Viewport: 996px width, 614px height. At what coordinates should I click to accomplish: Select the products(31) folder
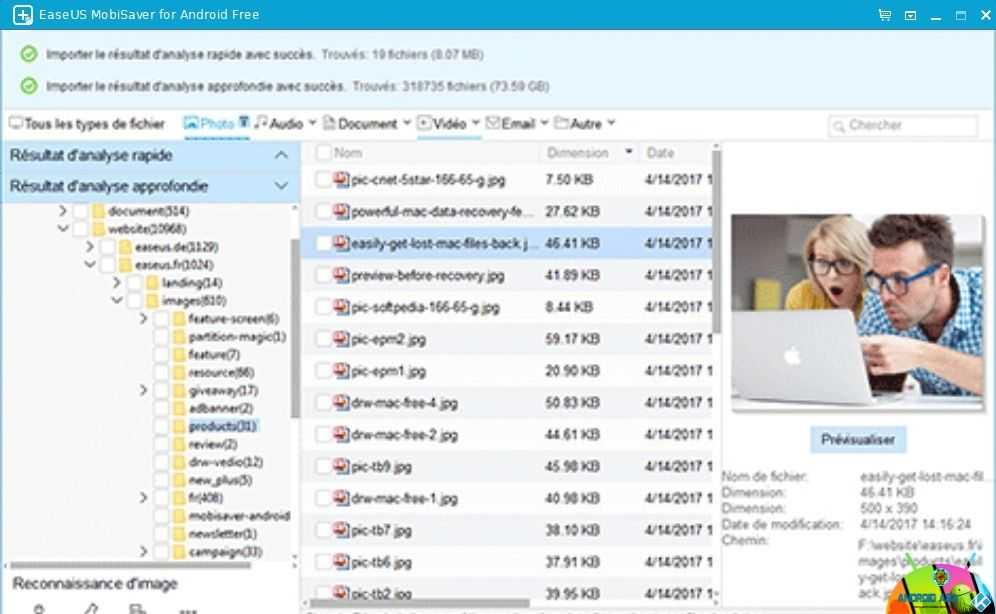222,426
